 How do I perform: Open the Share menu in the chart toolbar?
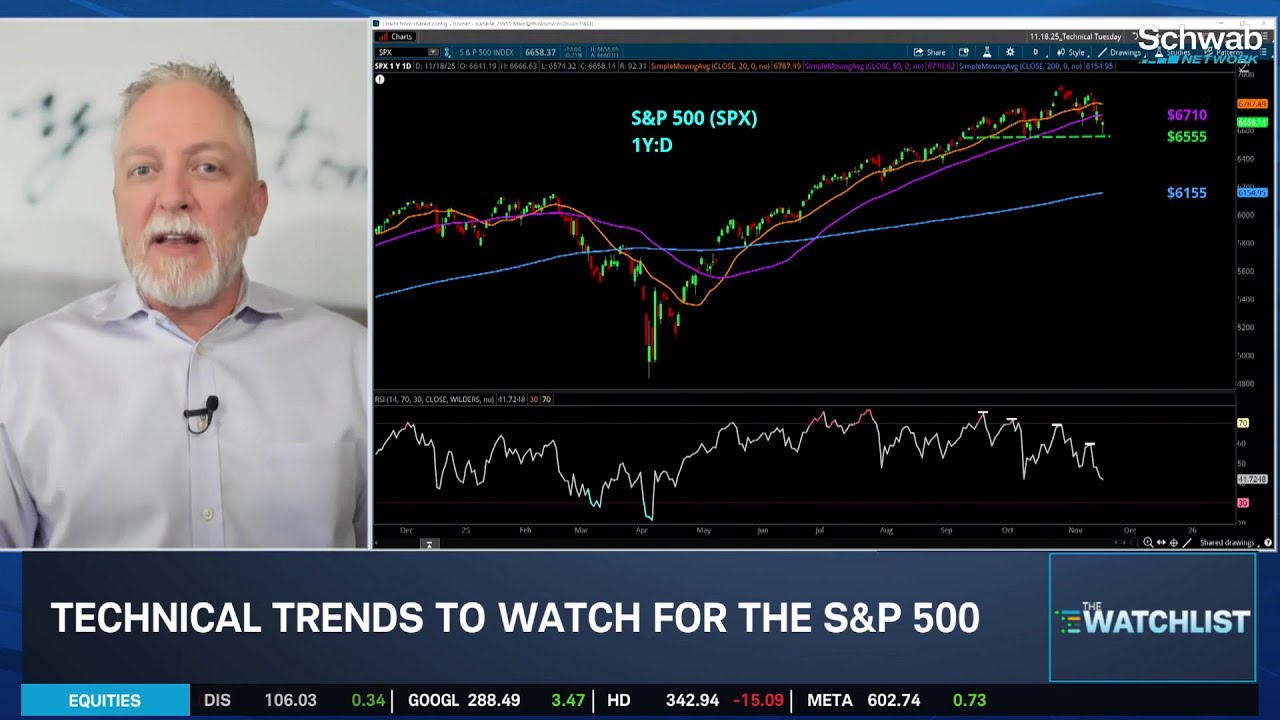pos(929,52)
